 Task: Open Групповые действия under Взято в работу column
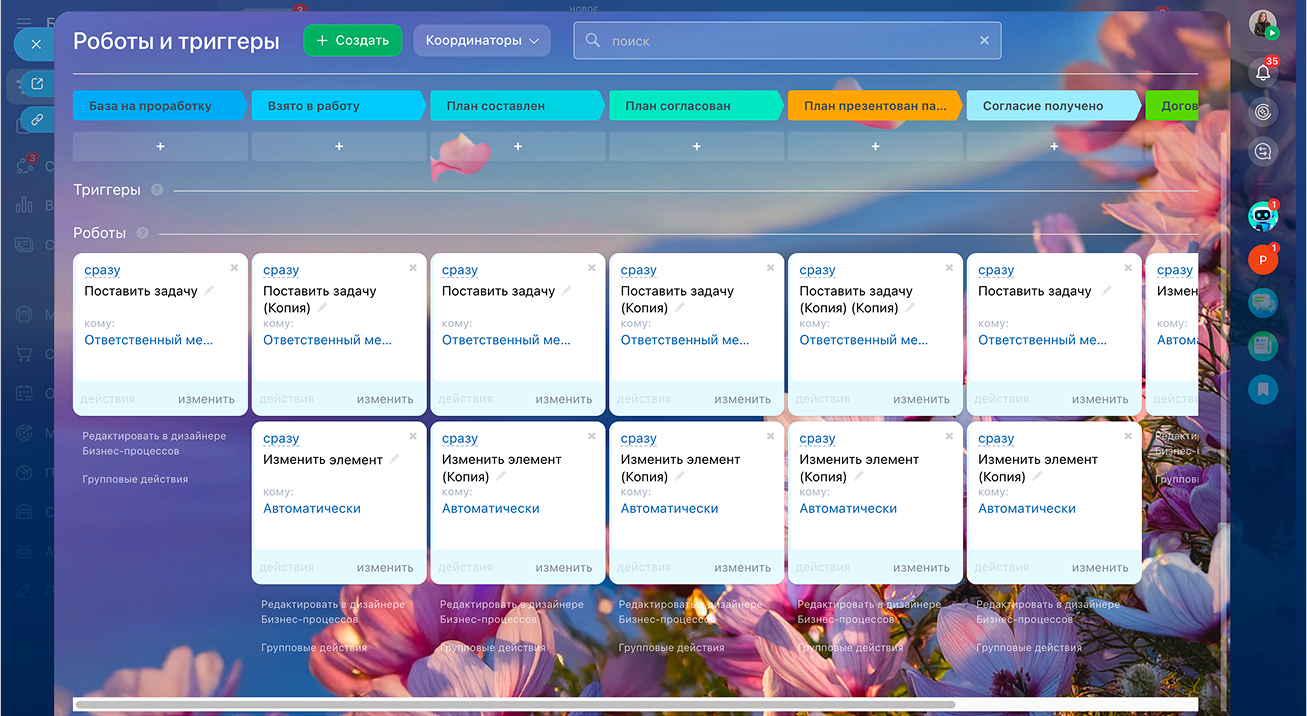[x=314, y=647]
